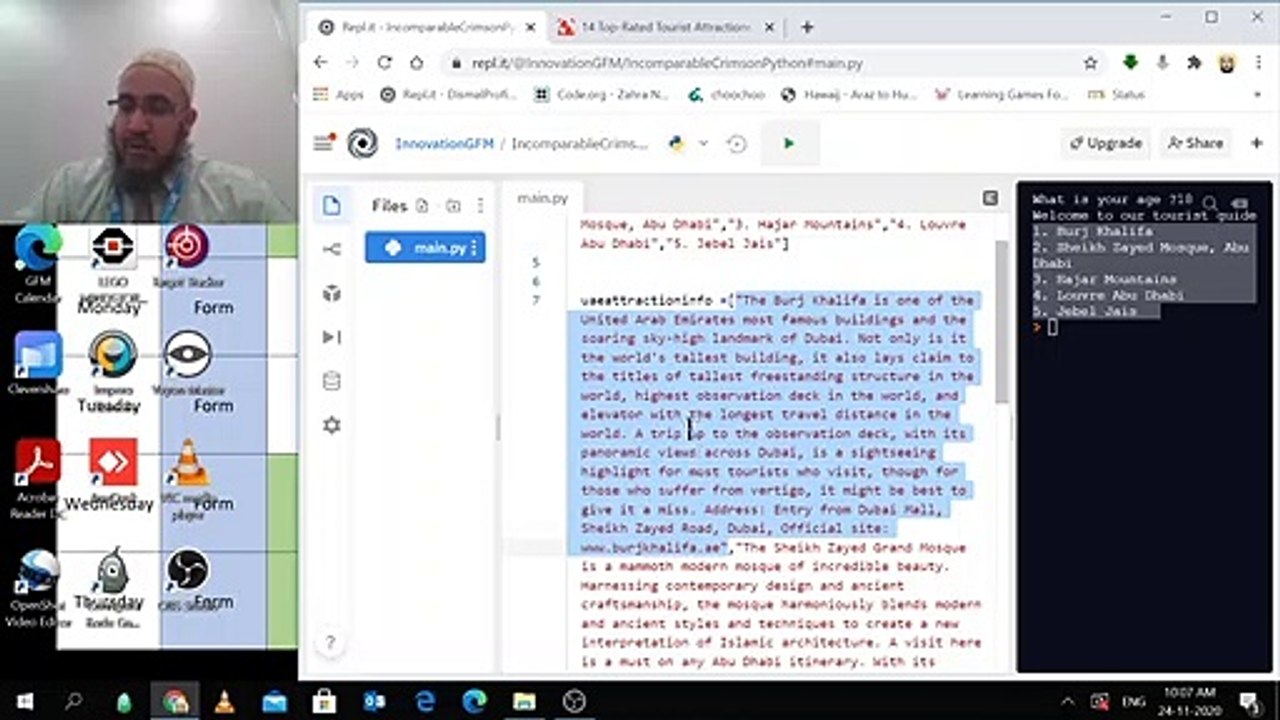1280x720 pixels.
Task: Close the Tourist Attractions browser tab
Action: 768,27
